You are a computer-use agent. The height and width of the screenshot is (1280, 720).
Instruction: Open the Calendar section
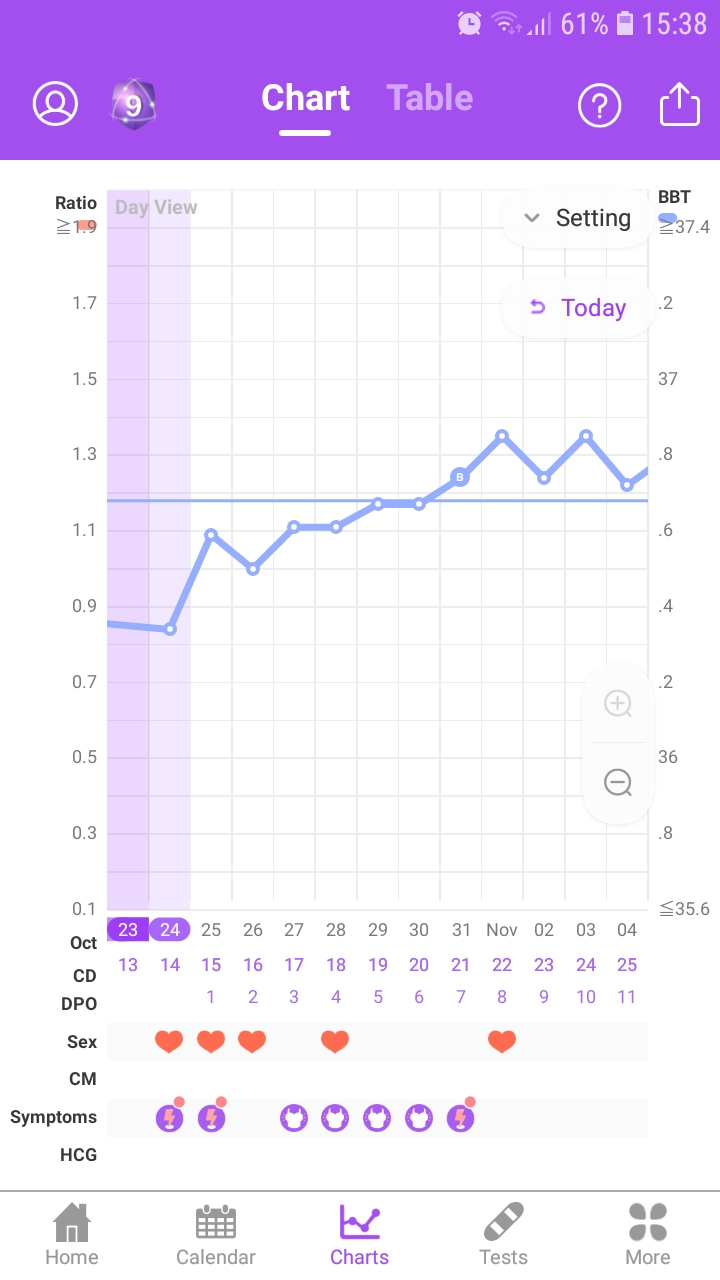pos(216,1235)
